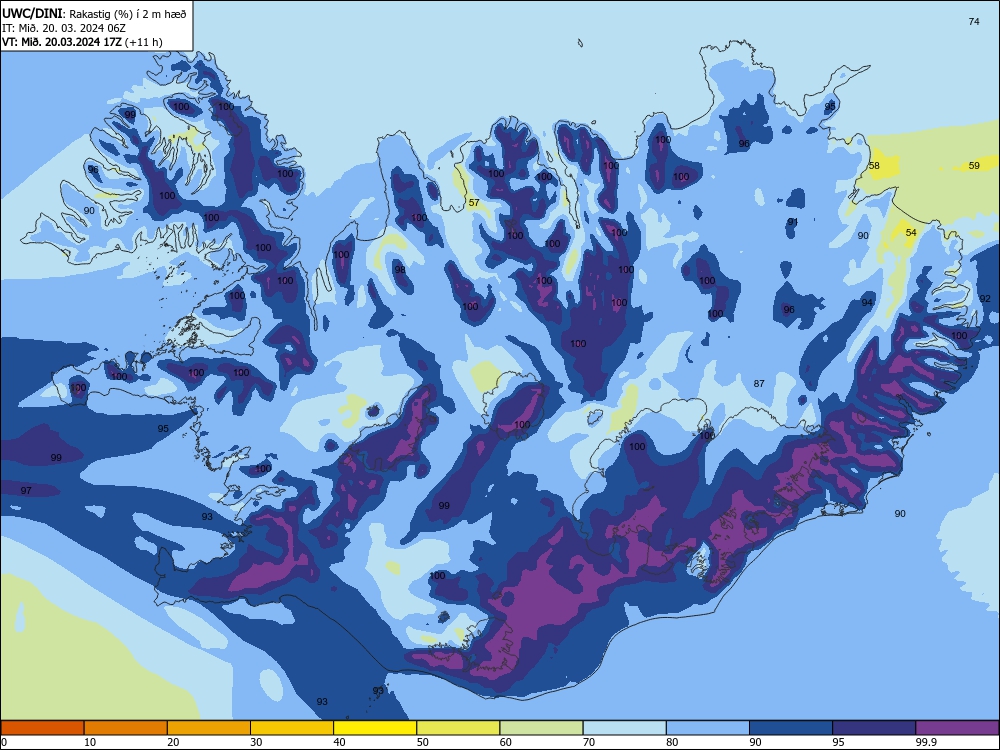Click the legend tick label '99.9'
This screenshot has width=1000, height=750.
[x=926, y=742]
